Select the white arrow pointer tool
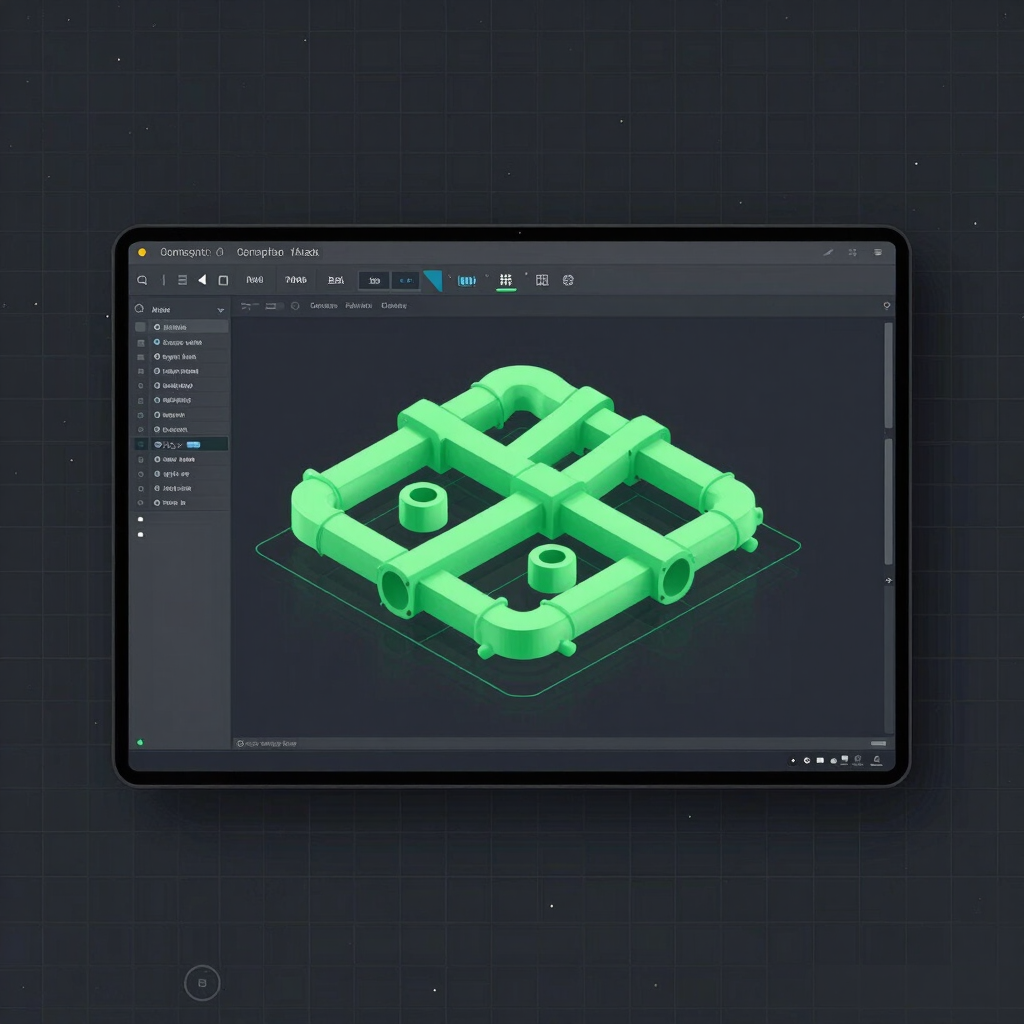The height and width of the screenshot is (1024, 1024). [202, 280]
